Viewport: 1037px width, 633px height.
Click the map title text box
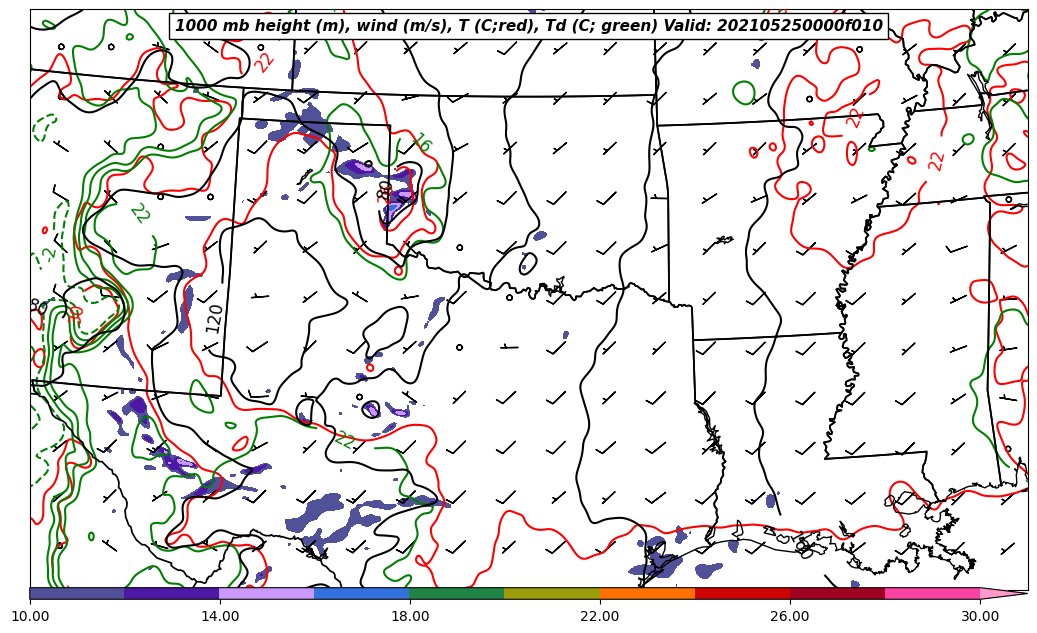[x=528, y=26]
